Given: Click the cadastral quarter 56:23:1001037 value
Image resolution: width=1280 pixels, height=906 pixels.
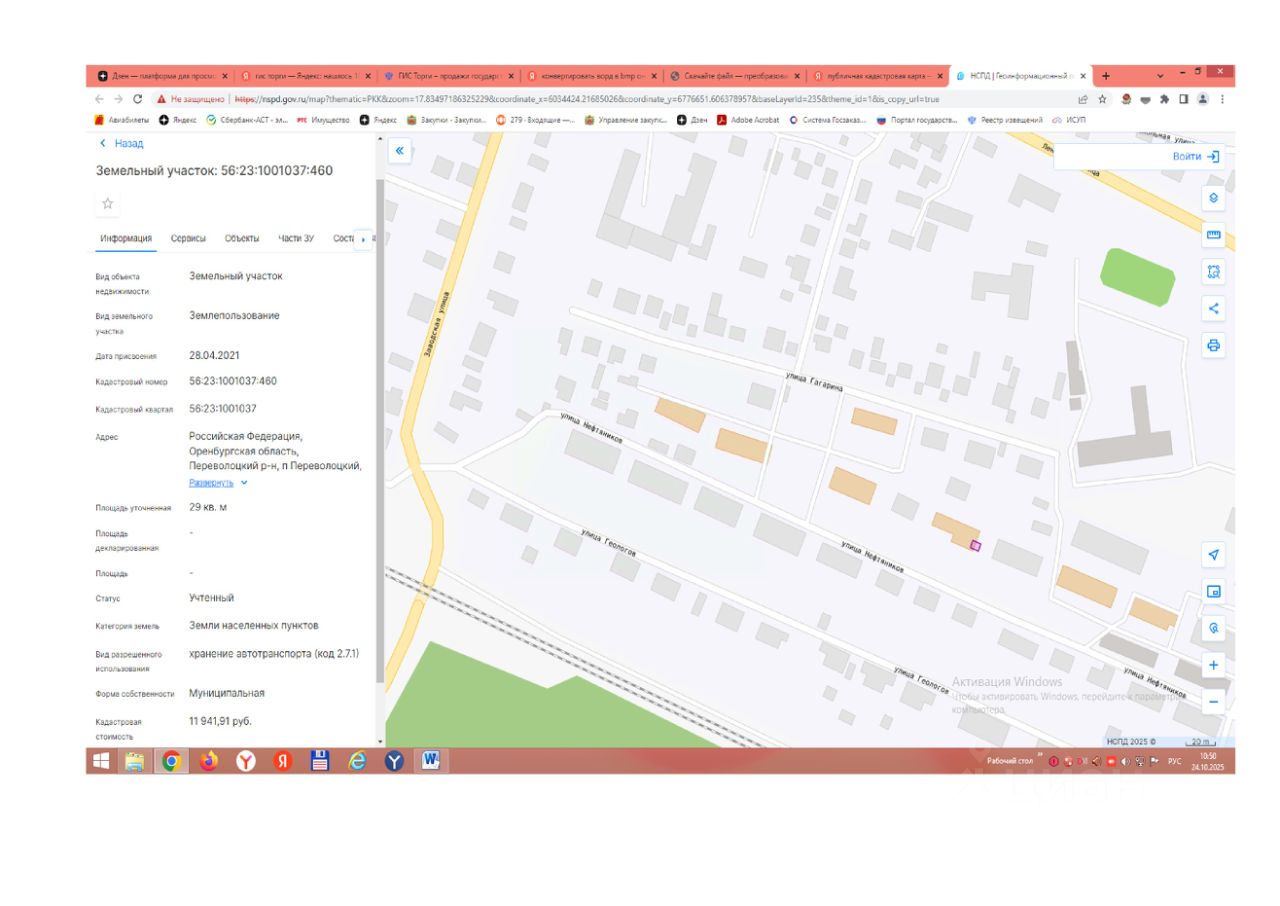Looking at the screenshot, I should pyautogui.click(x=223, y=409).
